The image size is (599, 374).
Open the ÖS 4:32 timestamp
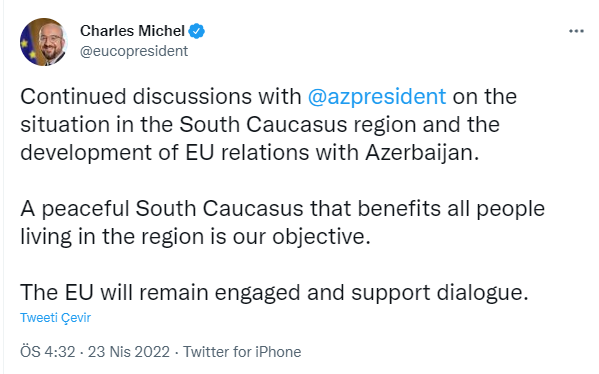click(47, 352)
